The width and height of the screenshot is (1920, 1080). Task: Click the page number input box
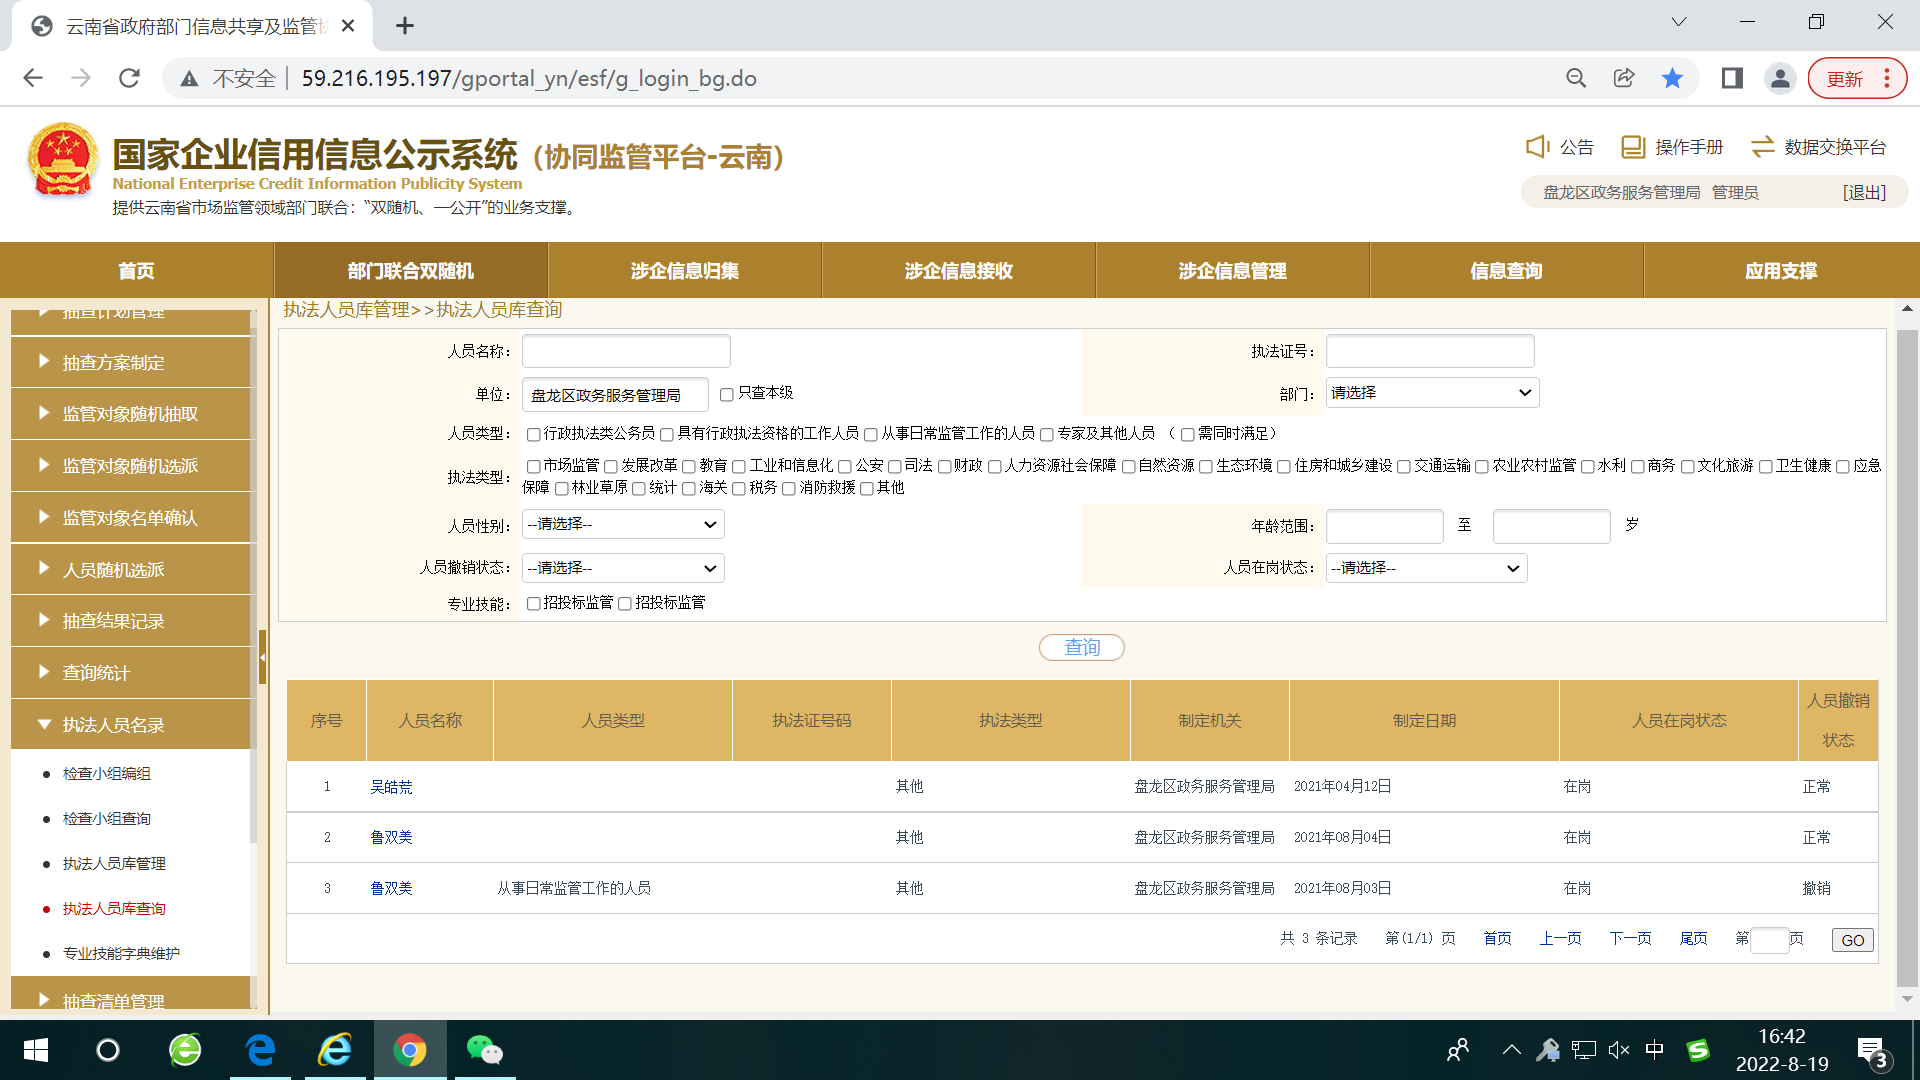[x=1769, y=940]
